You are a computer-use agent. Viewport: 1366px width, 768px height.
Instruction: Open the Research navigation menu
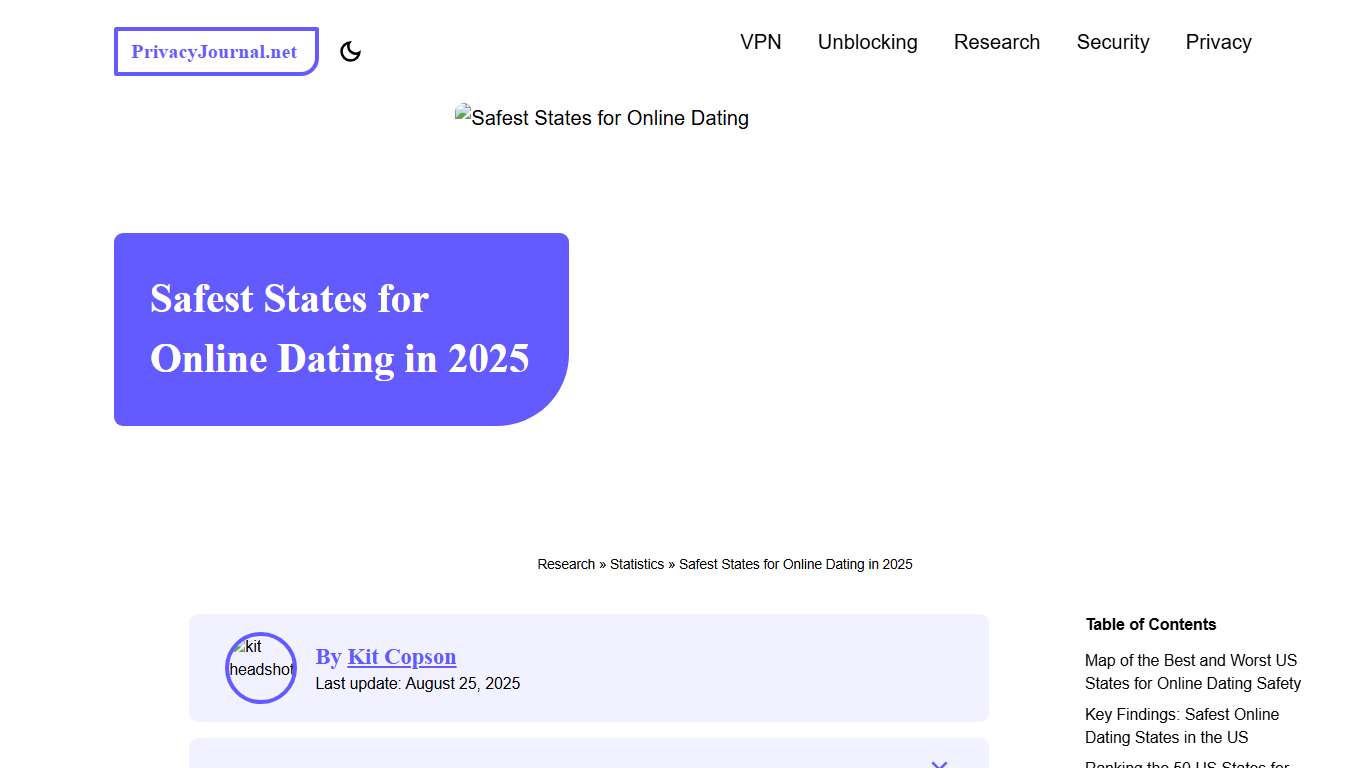[x=997, y=42]
